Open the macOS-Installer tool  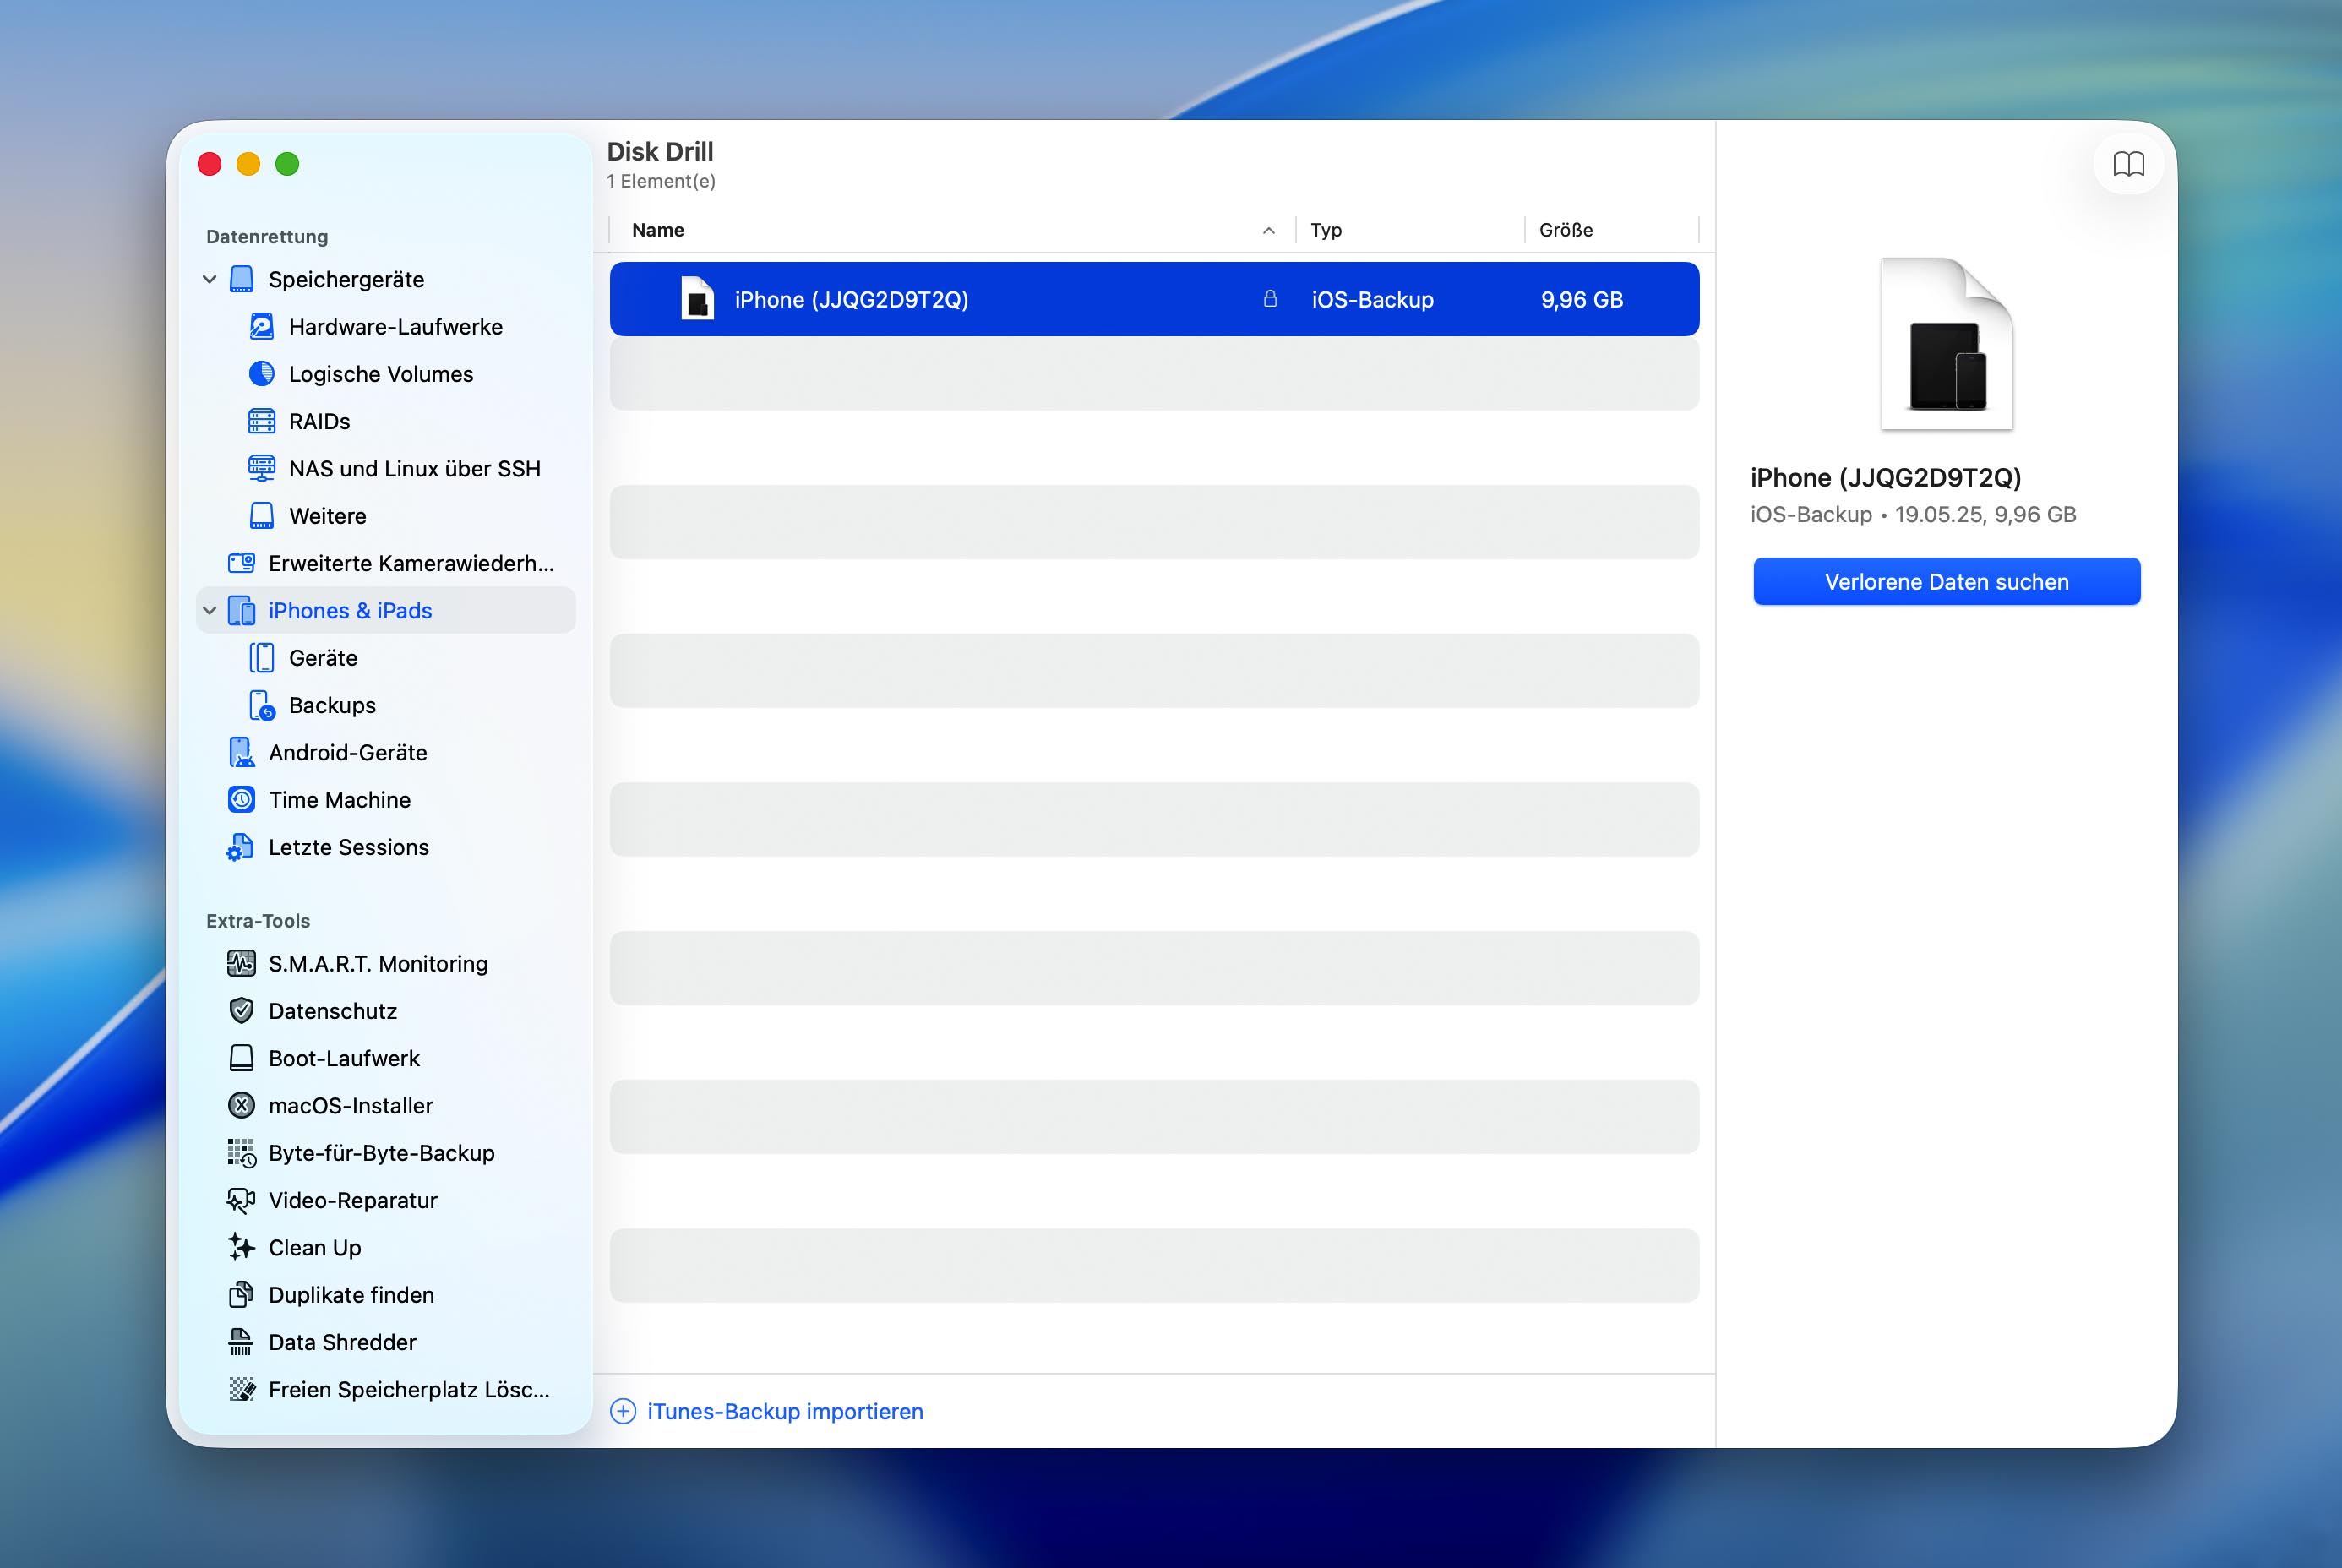click(x=351, y=1106)
